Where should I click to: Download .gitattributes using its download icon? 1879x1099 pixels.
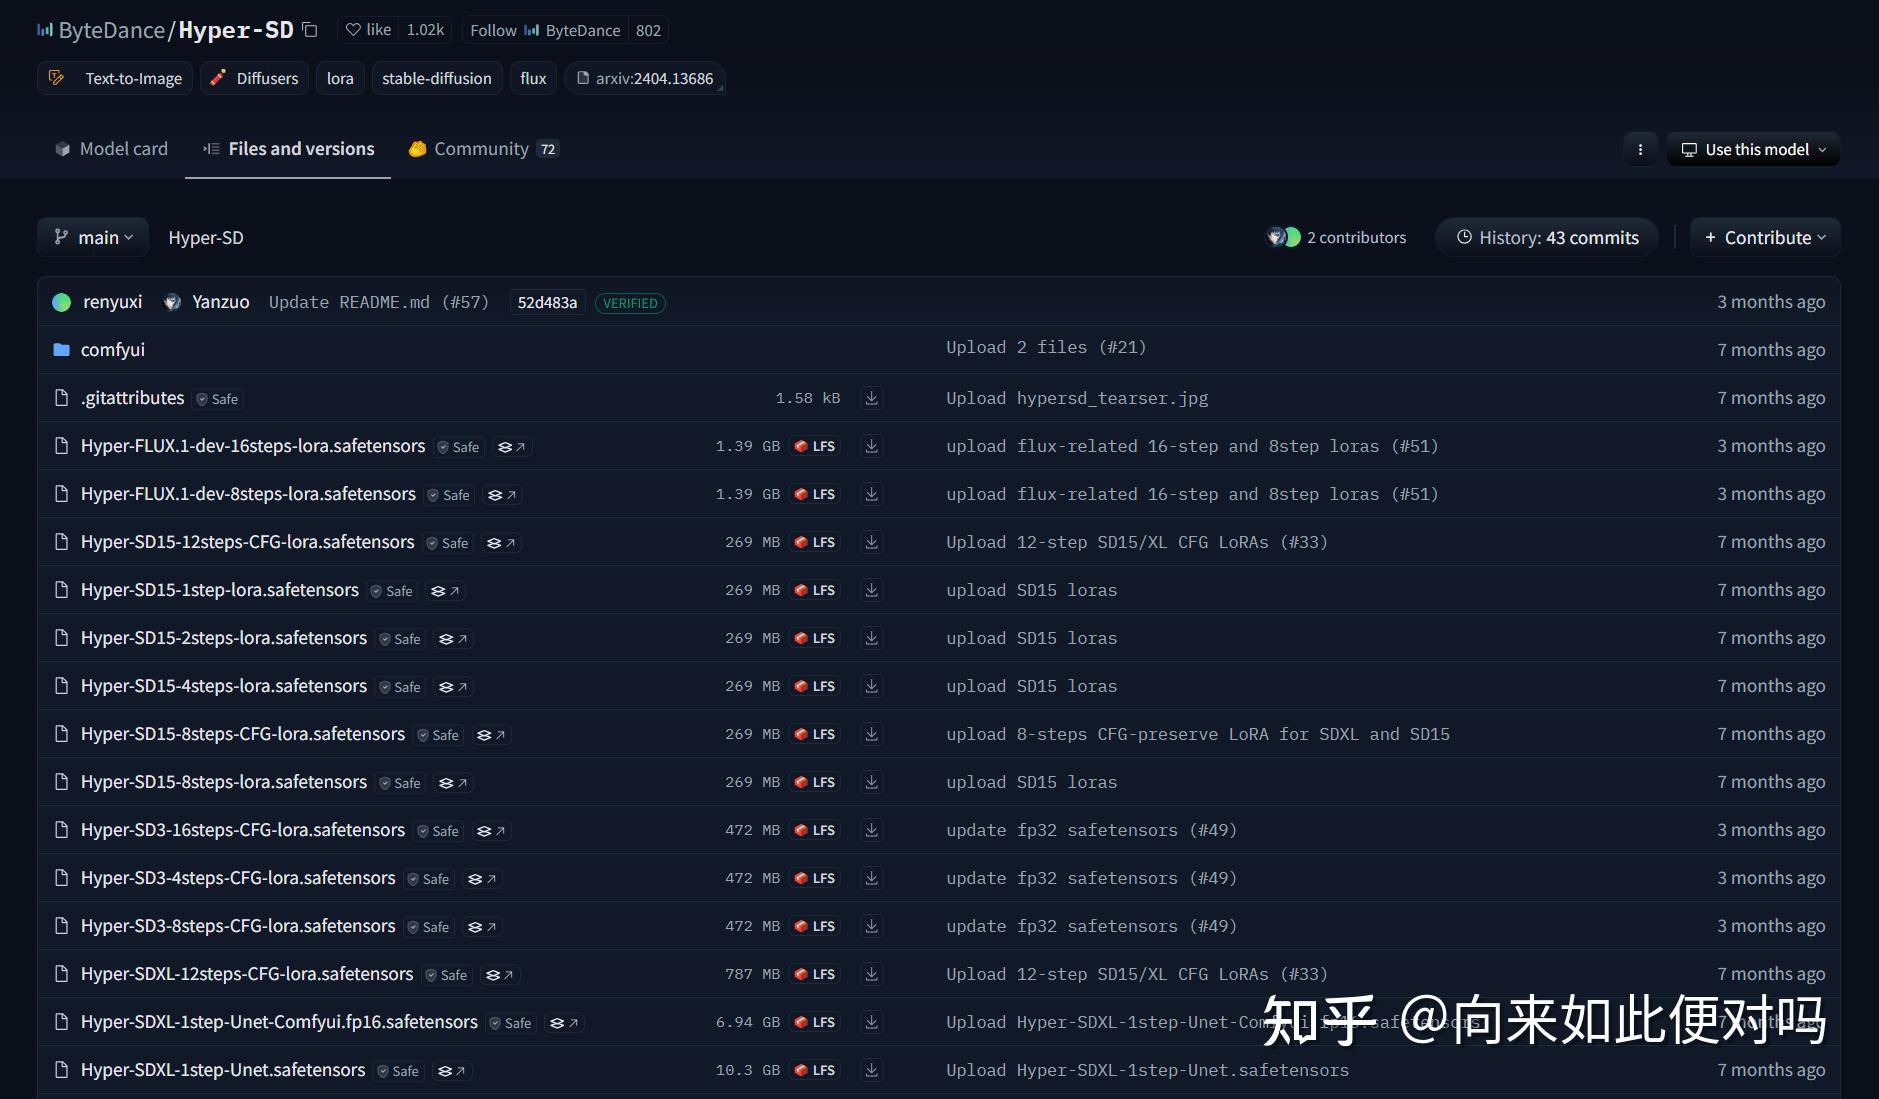(871, 397)
